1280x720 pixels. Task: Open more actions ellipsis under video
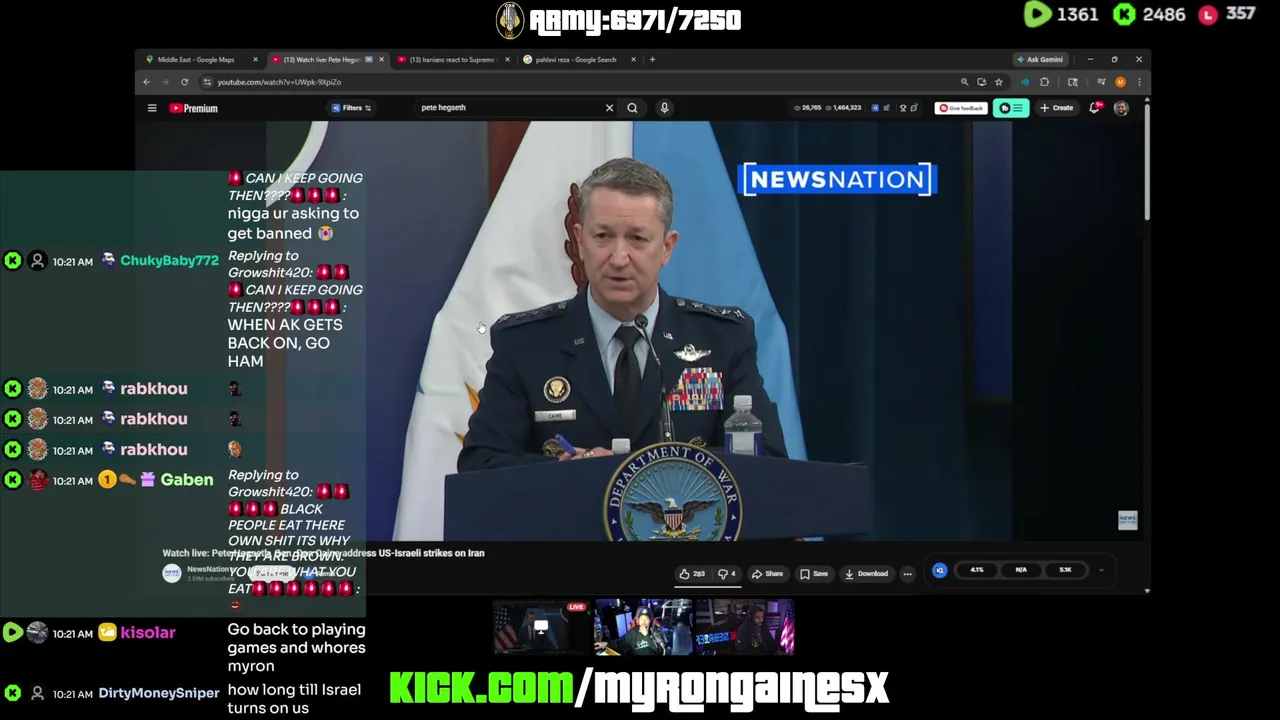pos(907,574)
